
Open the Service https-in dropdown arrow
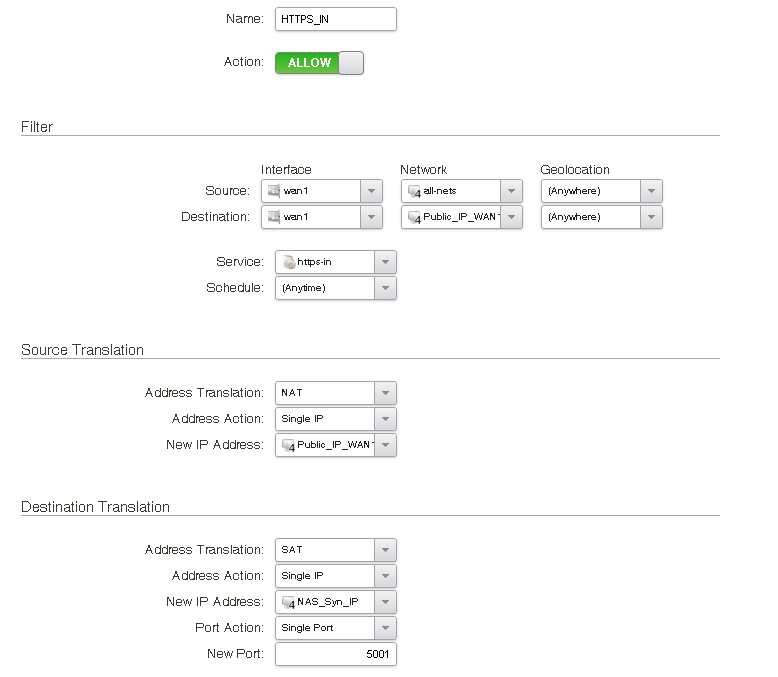coord(385,262)
